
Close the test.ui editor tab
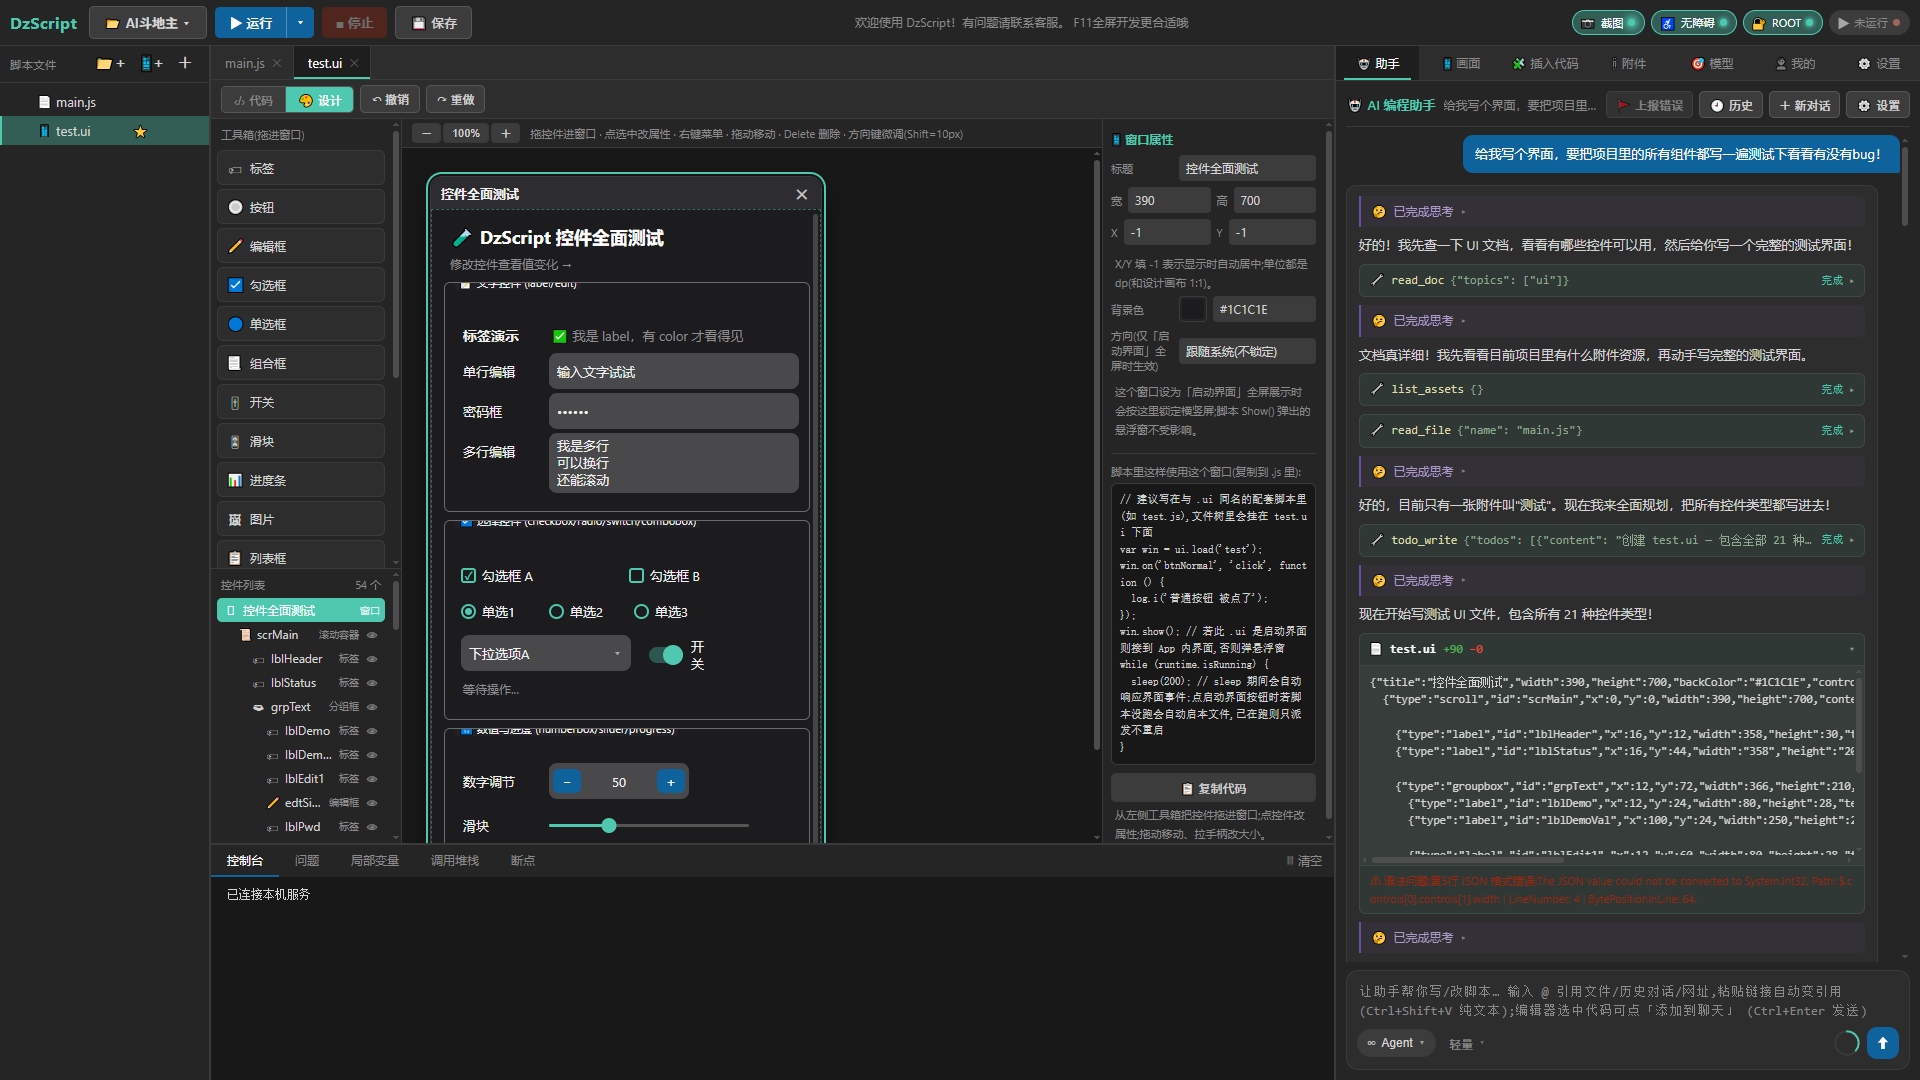354,63
